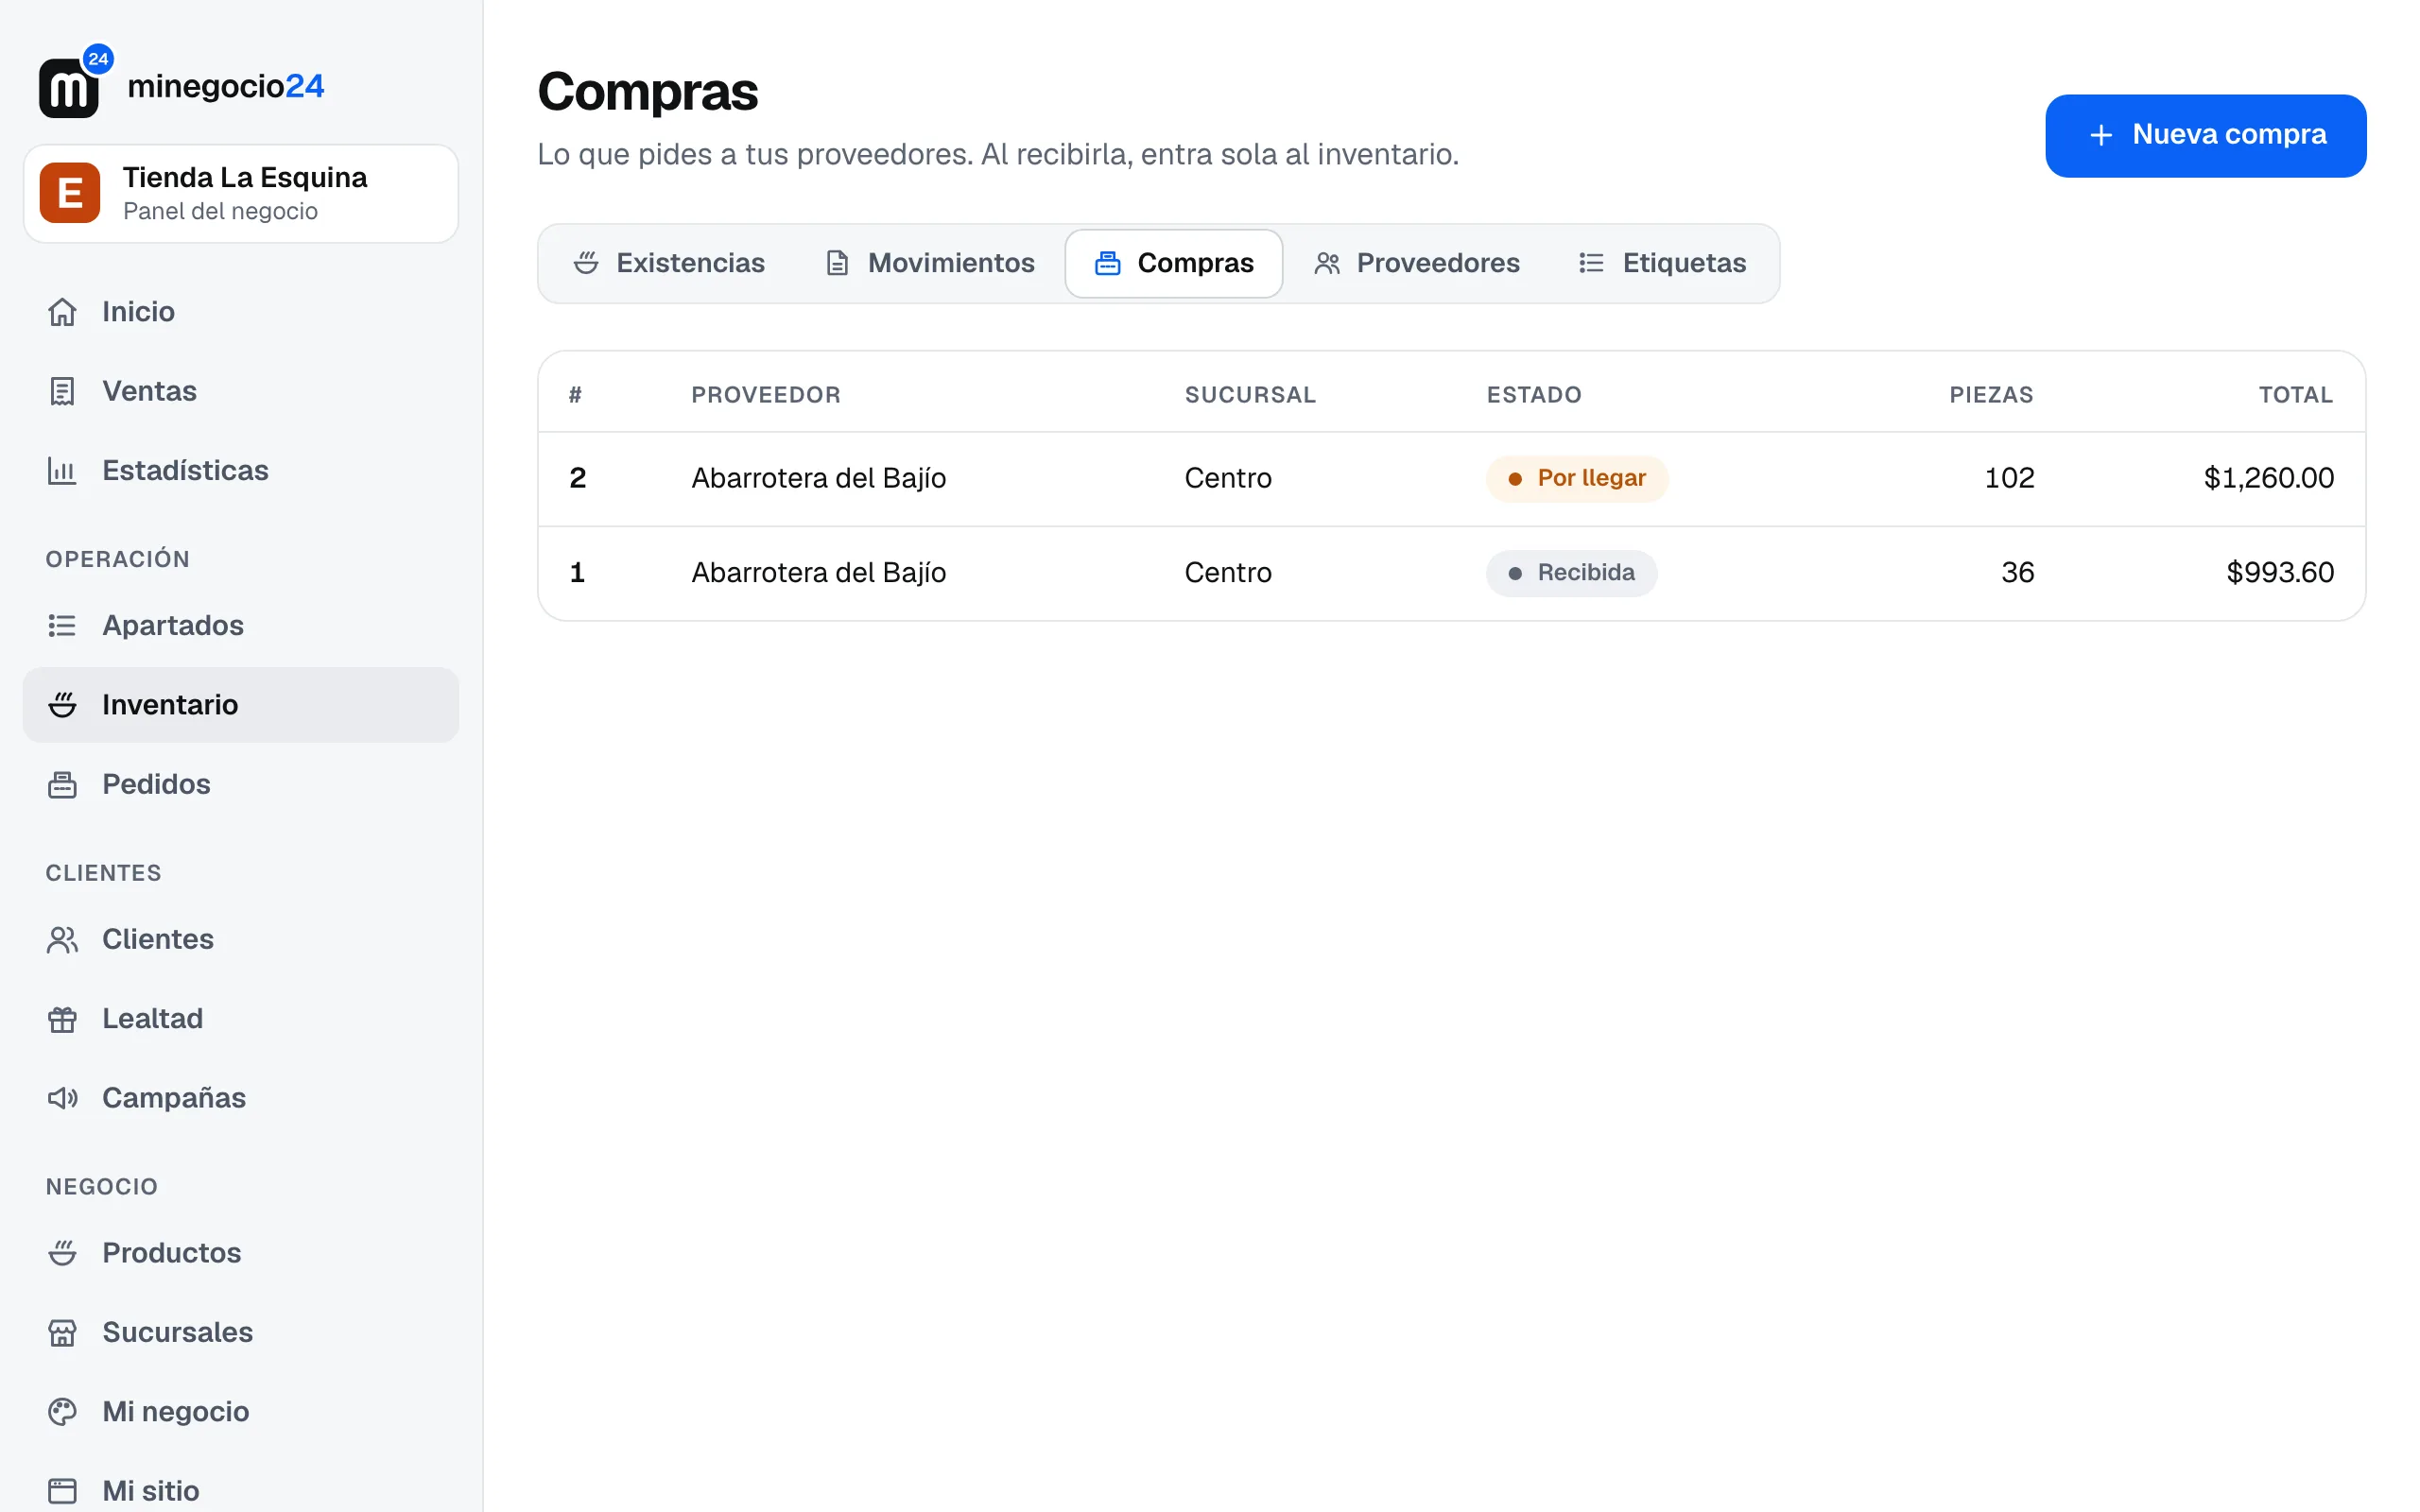Image resolution: width=2420 pixels, height=1512 pixels.
Task: Open the Movimientos tab
Action: point(930,263)
